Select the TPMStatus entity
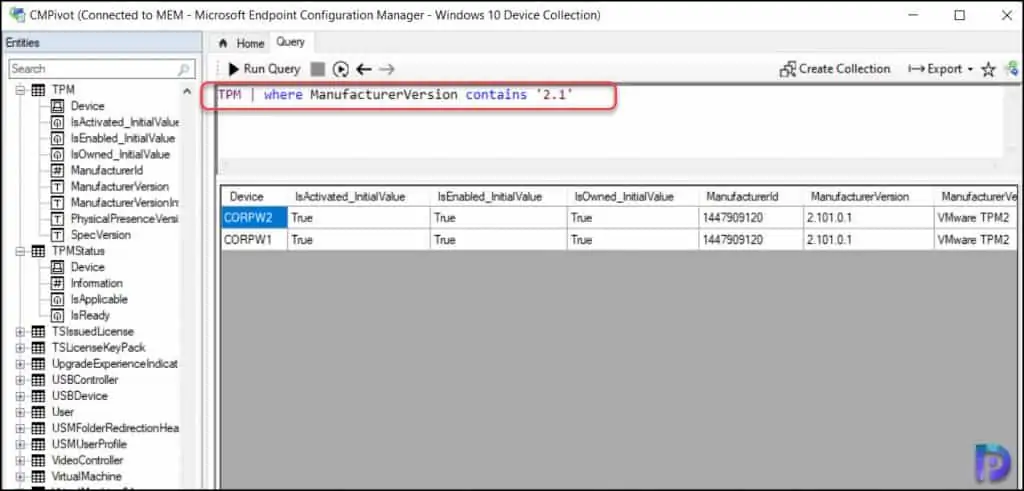Image resolution: width=1024 pixels, height=491 pixels. coord(78,251)
